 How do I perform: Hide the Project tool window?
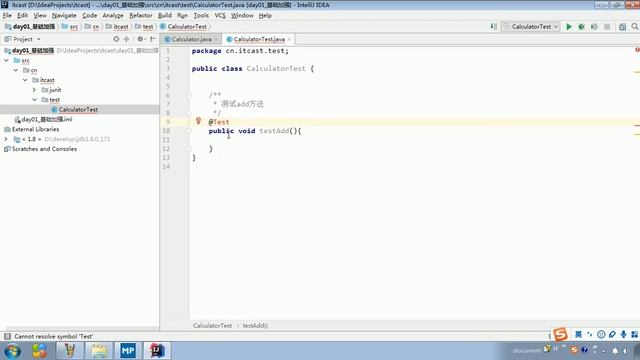click(x=153, y=39)
